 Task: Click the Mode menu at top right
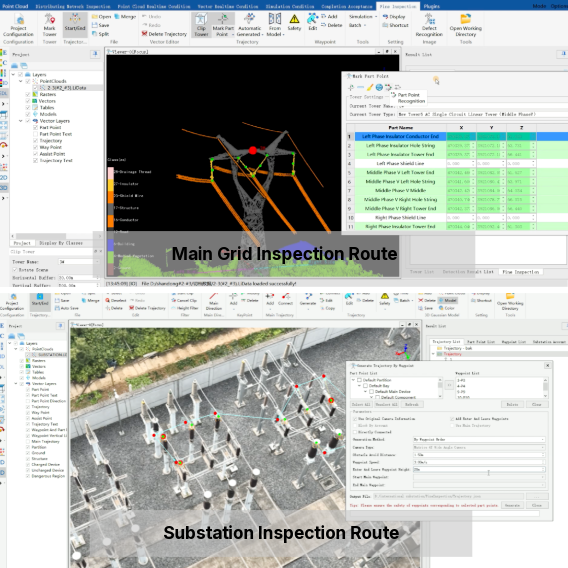pos(539,6)
